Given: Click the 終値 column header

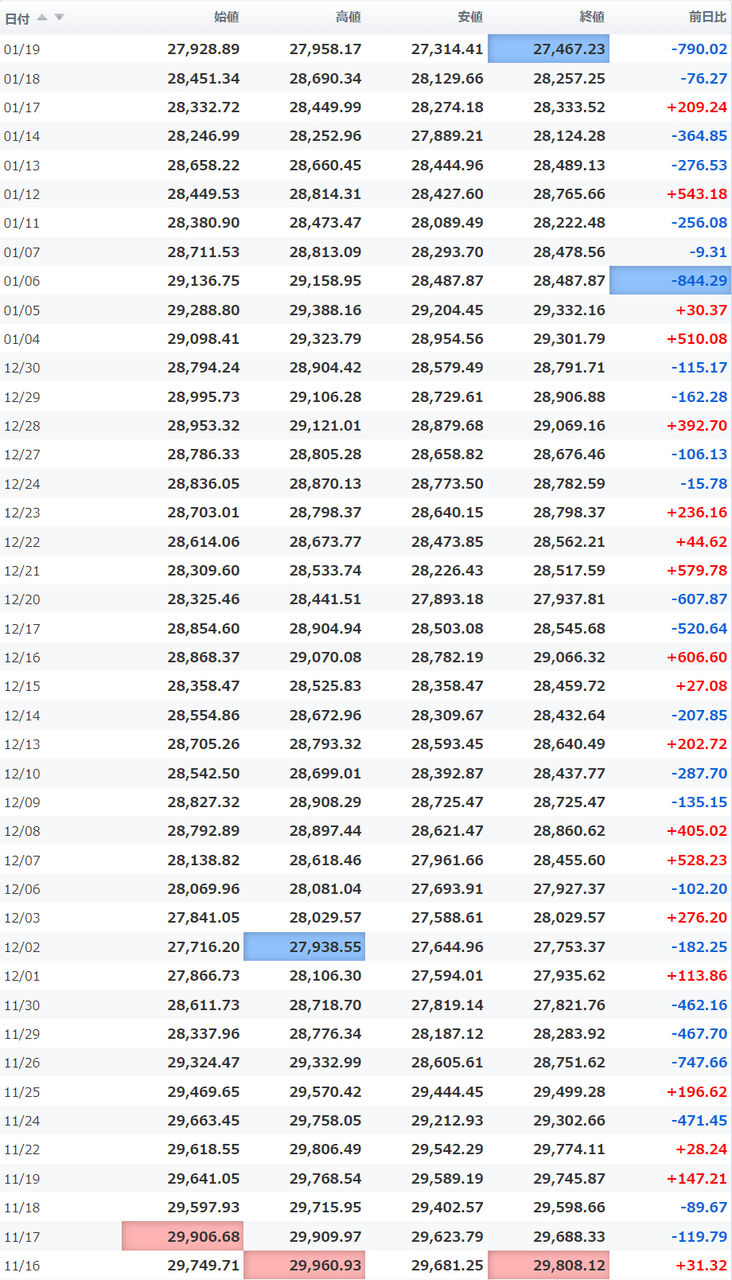Looking at the screenshot, I should (x=593, y=17).
